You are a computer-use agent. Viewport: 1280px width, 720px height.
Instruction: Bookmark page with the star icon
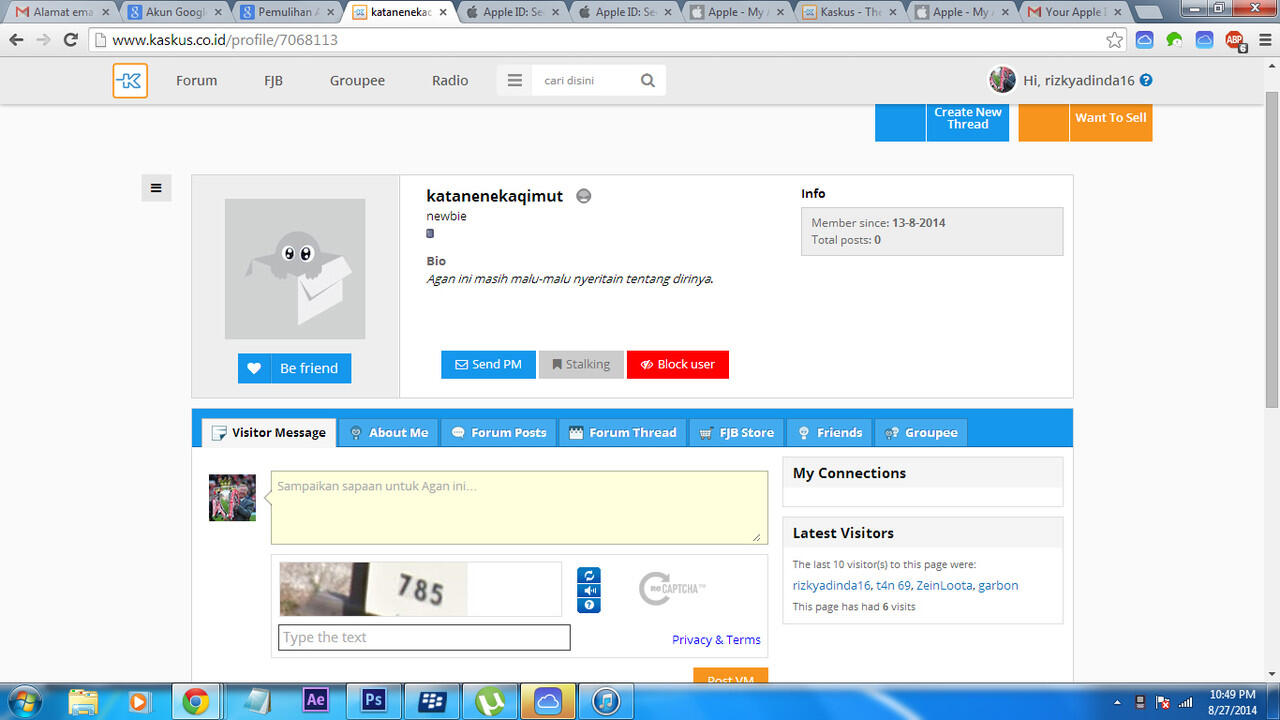[x=1114, y=40]
